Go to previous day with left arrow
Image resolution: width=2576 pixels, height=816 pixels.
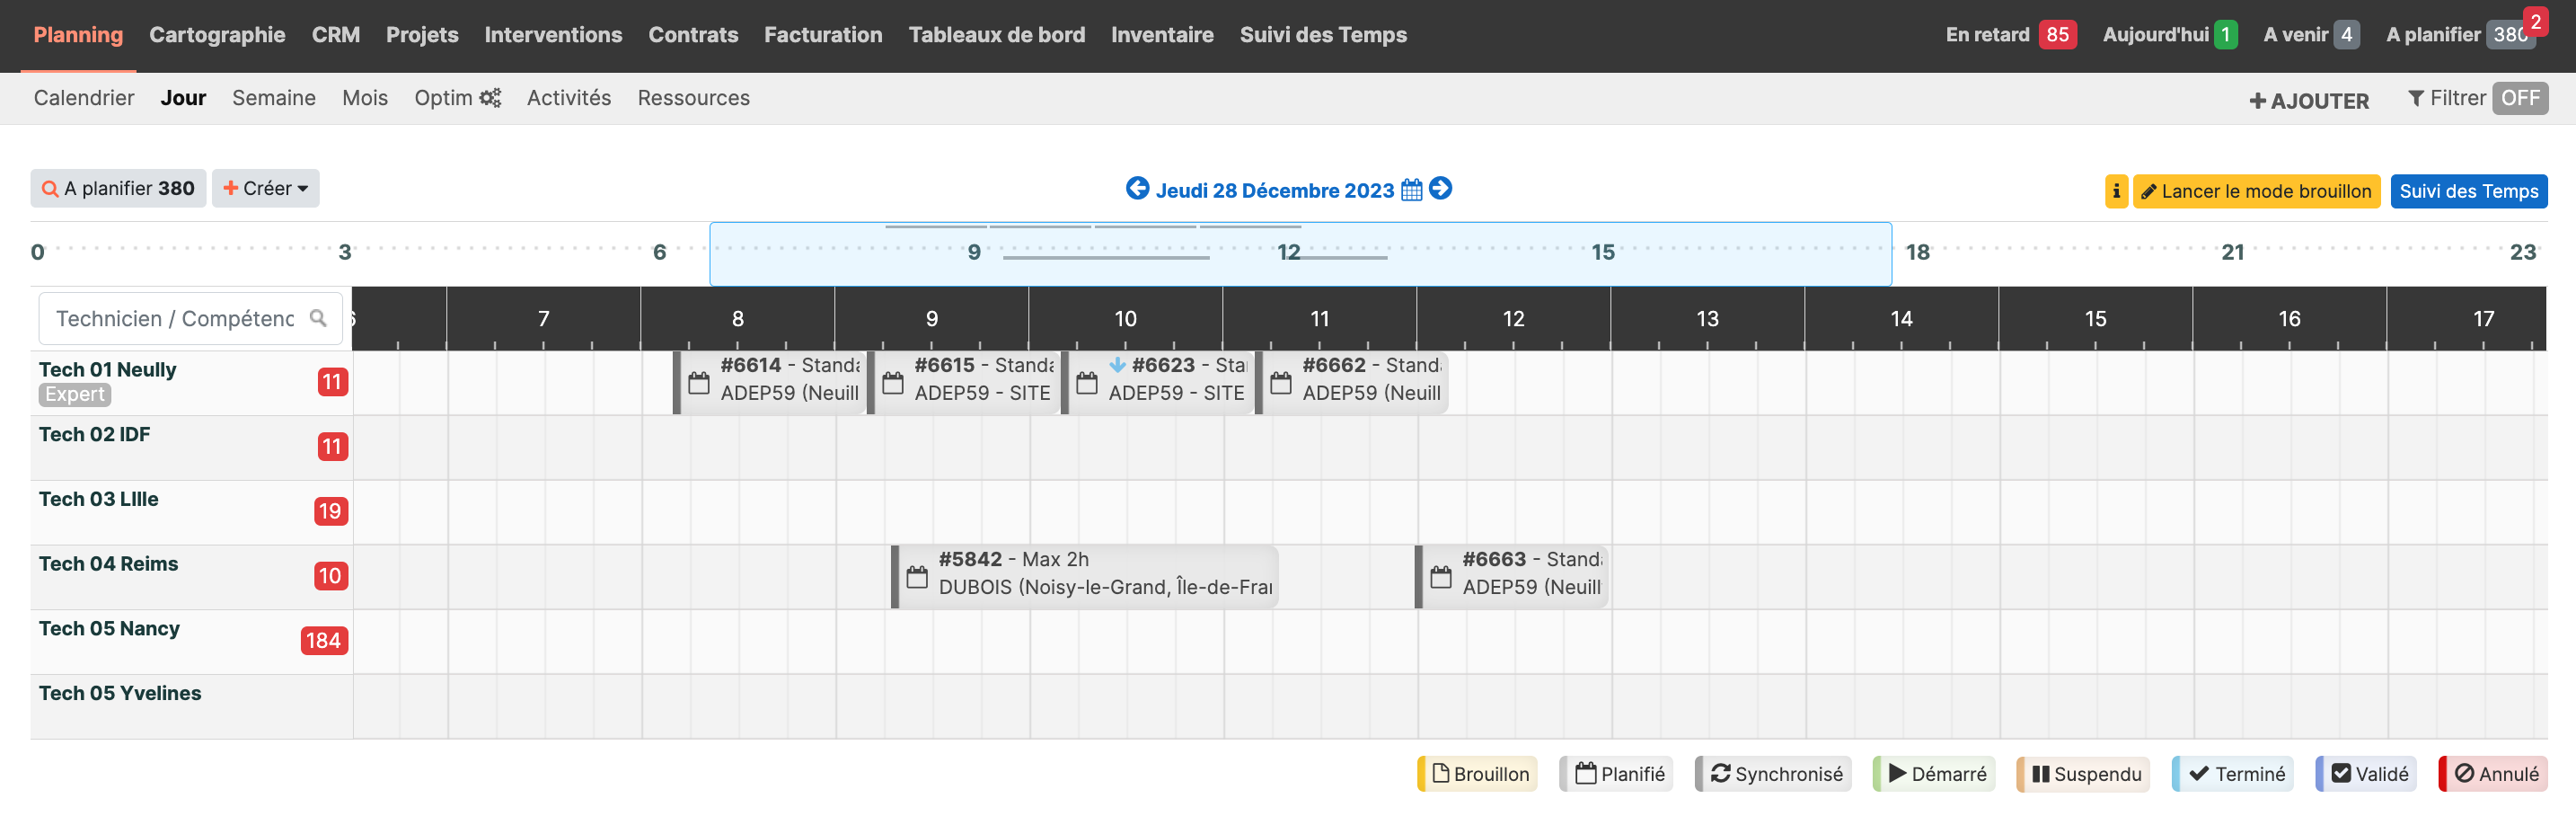1137,188
